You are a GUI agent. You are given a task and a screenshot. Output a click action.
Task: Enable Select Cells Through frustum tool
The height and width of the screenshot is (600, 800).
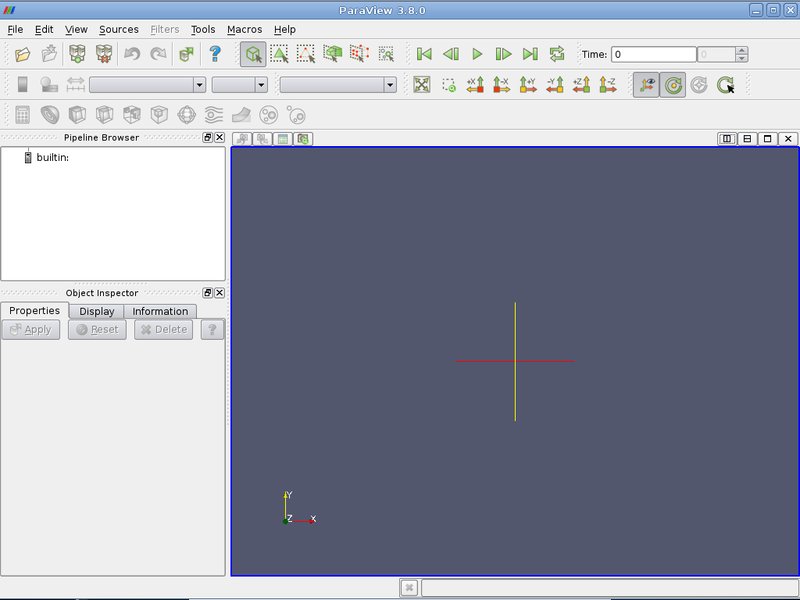click(x=333, y=54)
